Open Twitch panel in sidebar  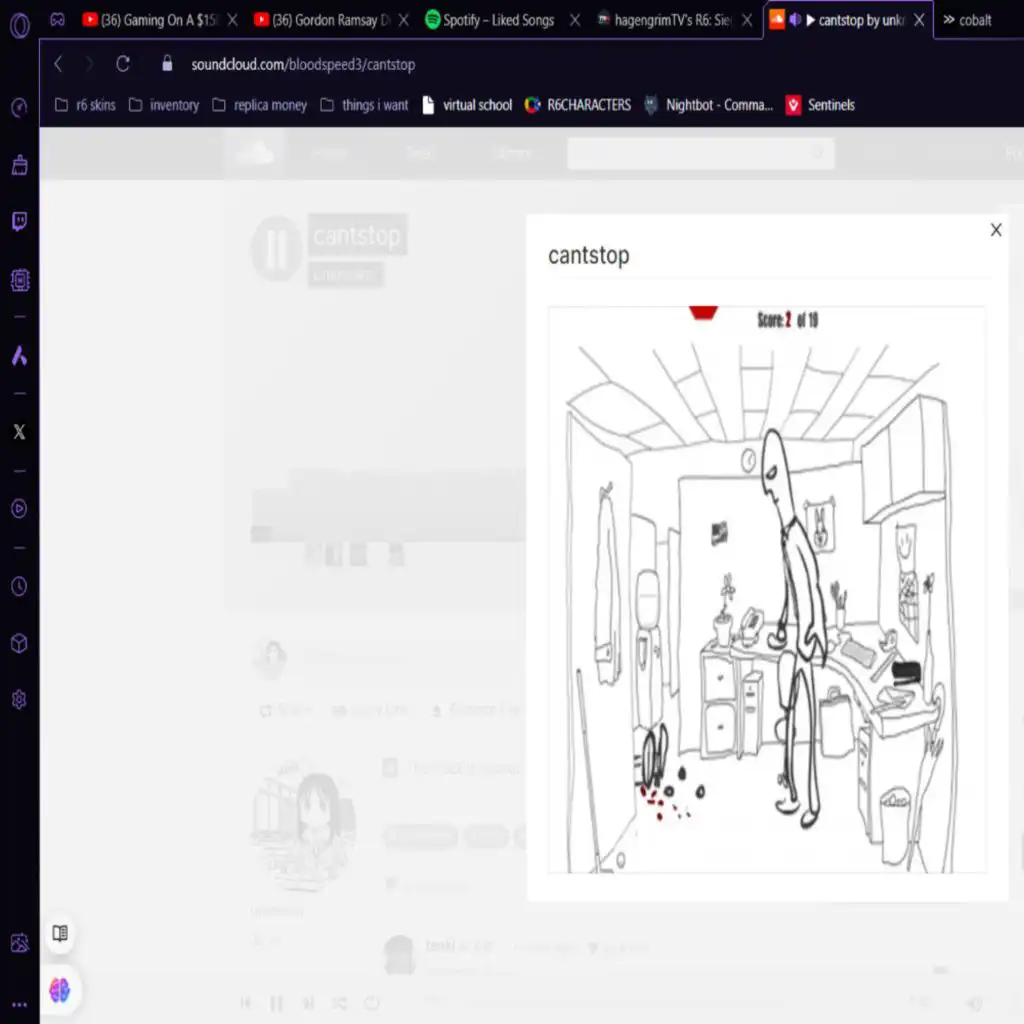click(x=20, y=221)
